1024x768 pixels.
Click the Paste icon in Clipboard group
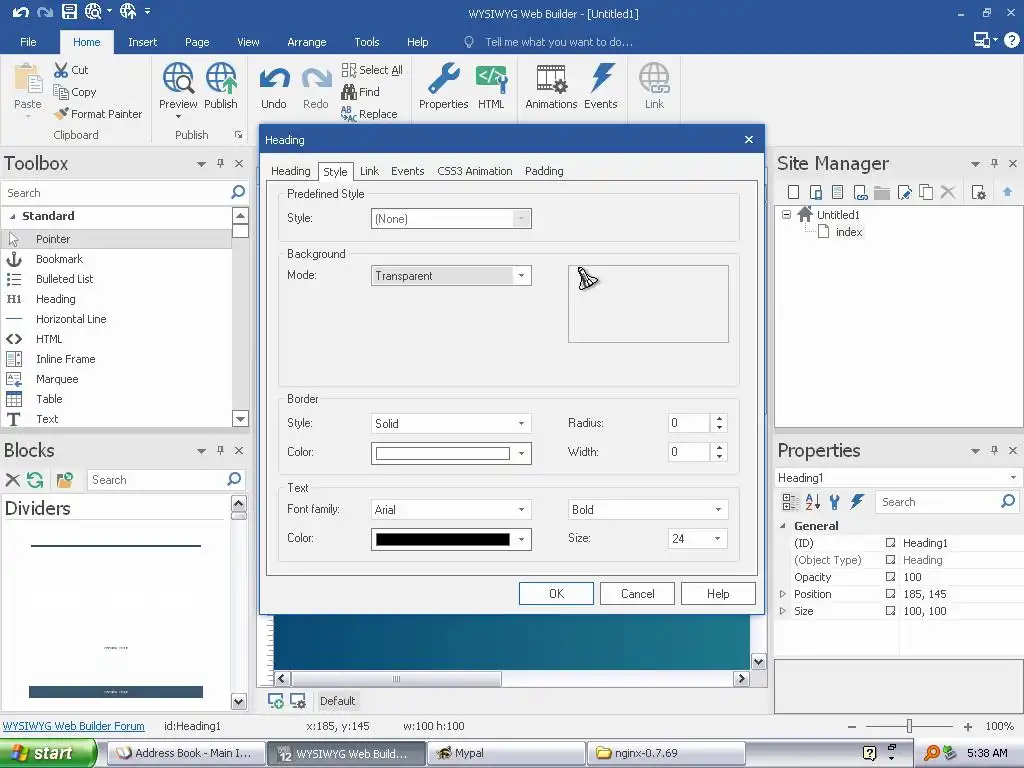28,80
